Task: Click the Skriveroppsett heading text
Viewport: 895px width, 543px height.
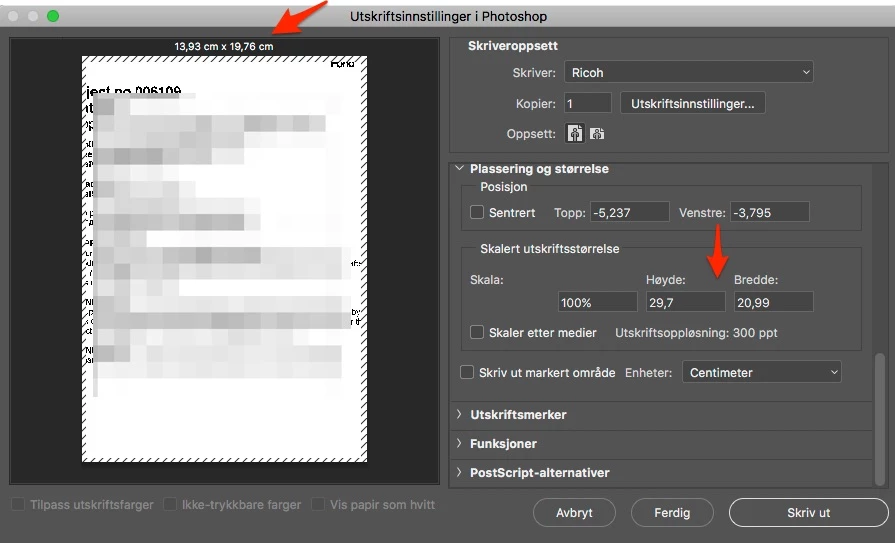Action: [513, 46]
